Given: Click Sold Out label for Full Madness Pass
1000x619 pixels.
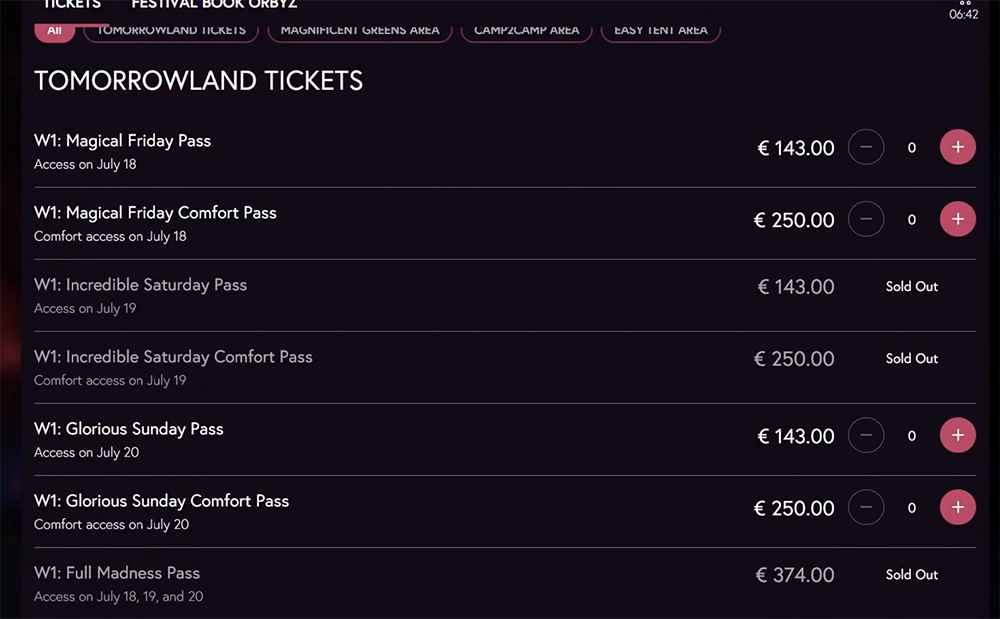Looking at the screenshot, I should click(x=911, y=574).
